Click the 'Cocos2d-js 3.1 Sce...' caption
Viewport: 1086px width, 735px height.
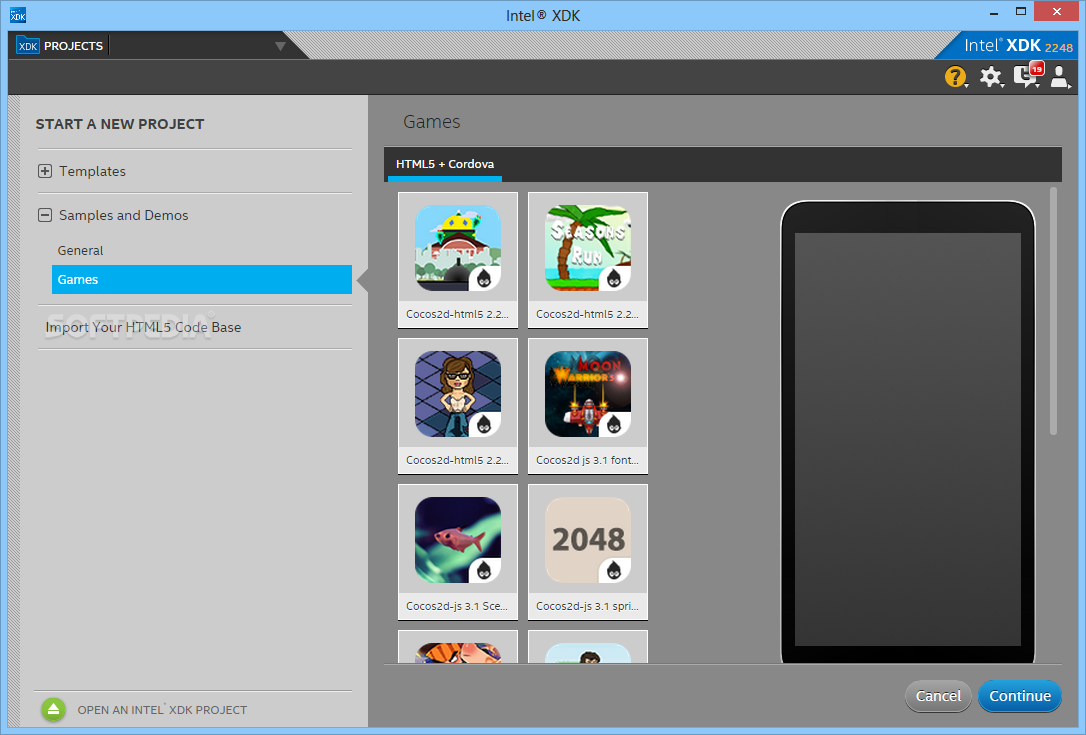[457, 606]
